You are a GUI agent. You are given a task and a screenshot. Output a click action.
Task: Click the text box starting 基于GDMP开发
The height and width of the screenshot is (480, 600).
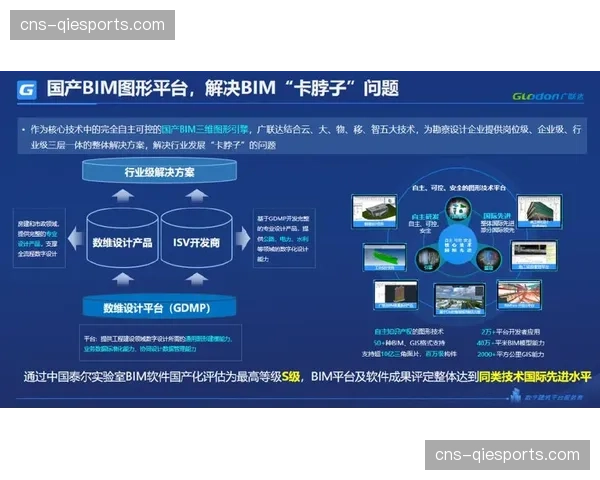click(284, 238)
